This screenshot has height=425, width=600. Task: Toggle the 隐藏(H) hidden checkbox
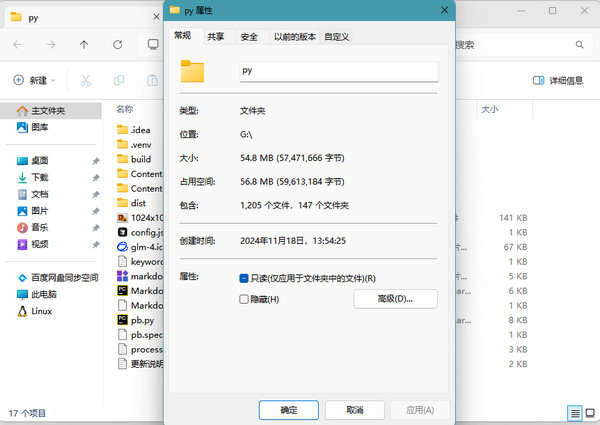[244, 299]
